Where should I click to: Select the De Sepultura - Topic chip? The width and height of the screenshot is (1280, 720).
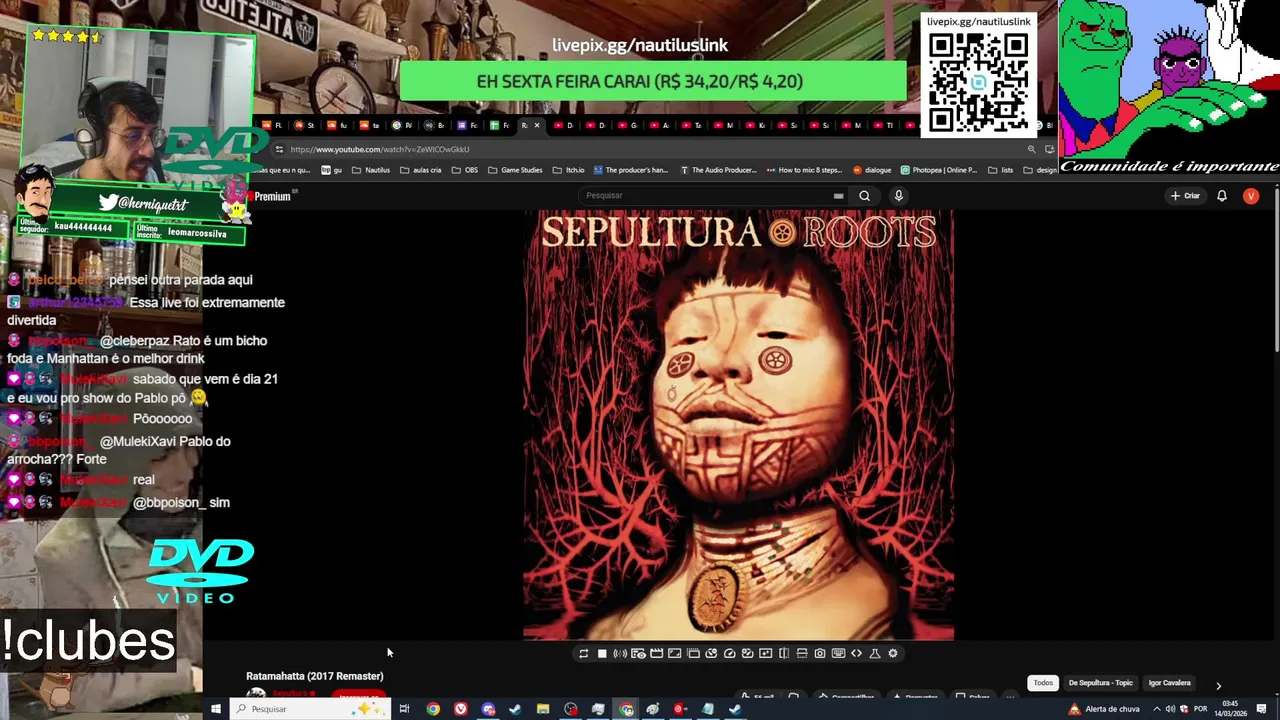click(x=1101, y=683)
